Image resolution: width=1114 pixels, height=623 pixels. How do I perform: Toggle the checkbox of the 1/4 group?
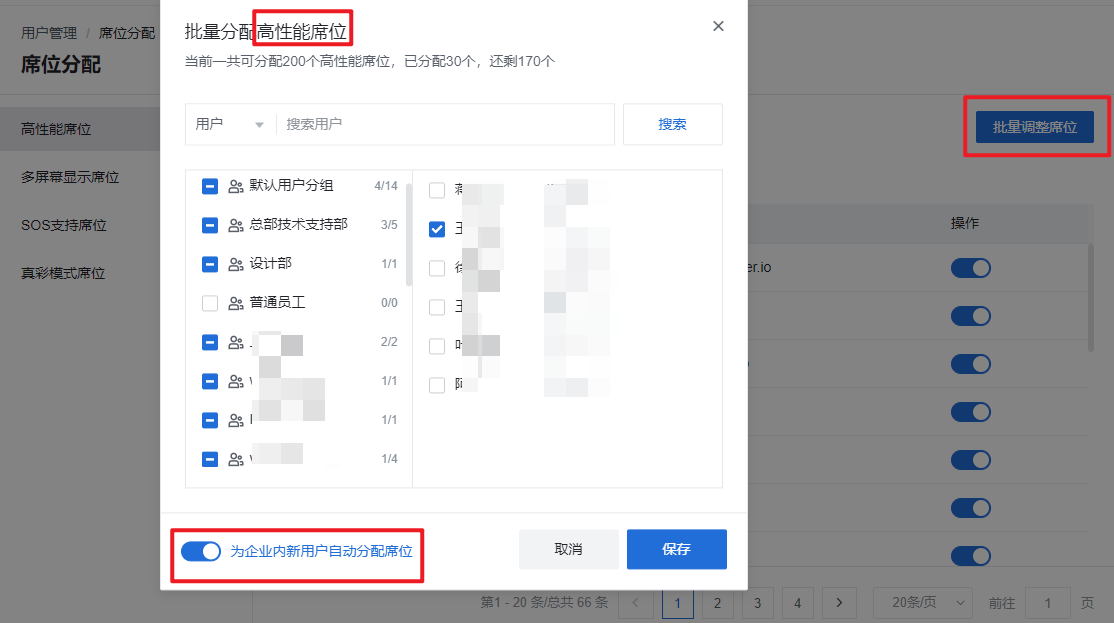tap(210, 460)
